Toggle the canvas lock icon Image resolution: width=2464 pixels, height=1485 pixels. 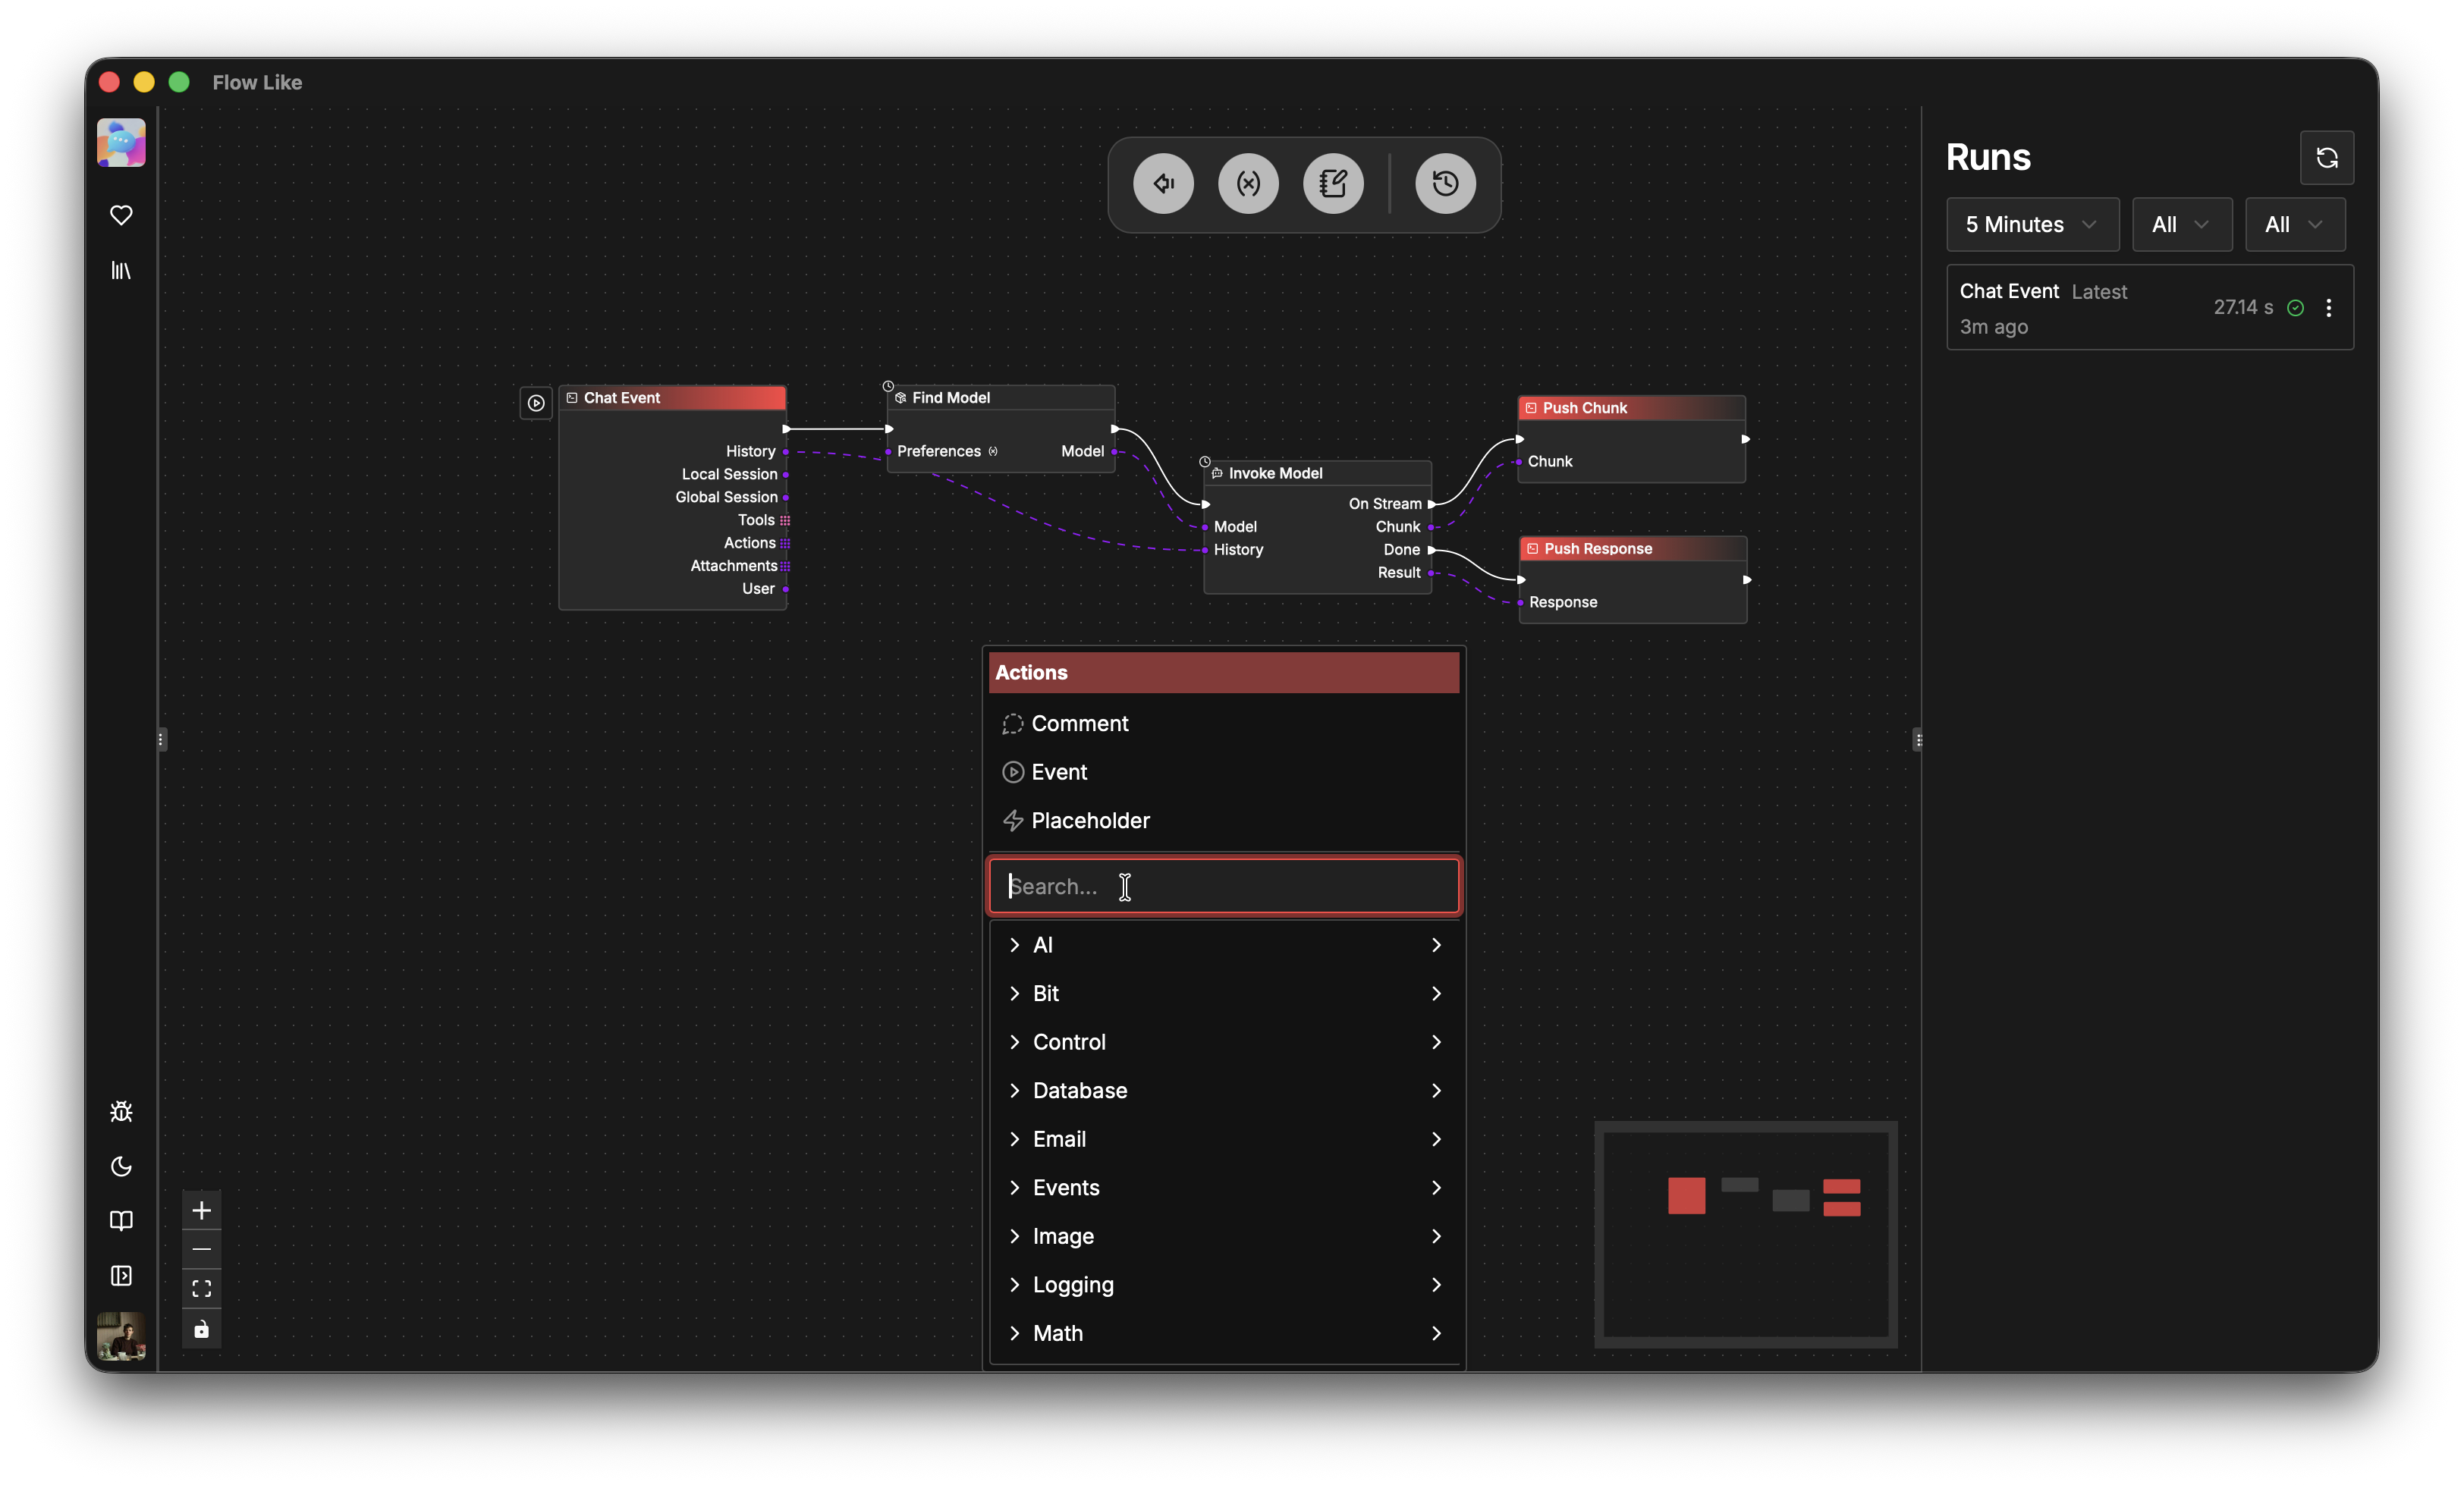point(201,1329)
